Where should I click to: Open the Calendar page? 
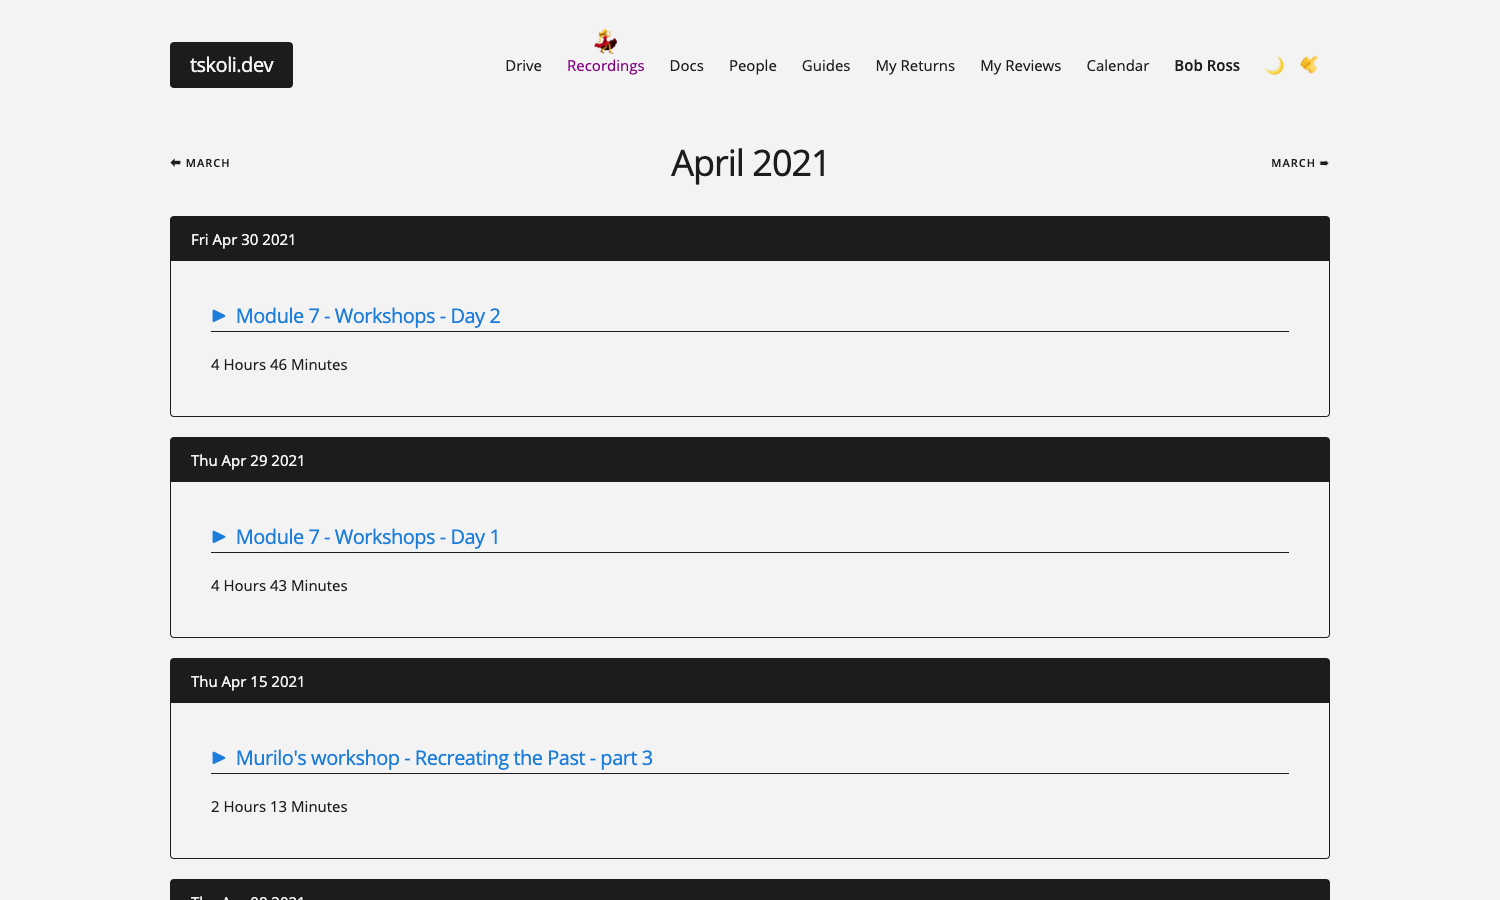click(1117, 66)
